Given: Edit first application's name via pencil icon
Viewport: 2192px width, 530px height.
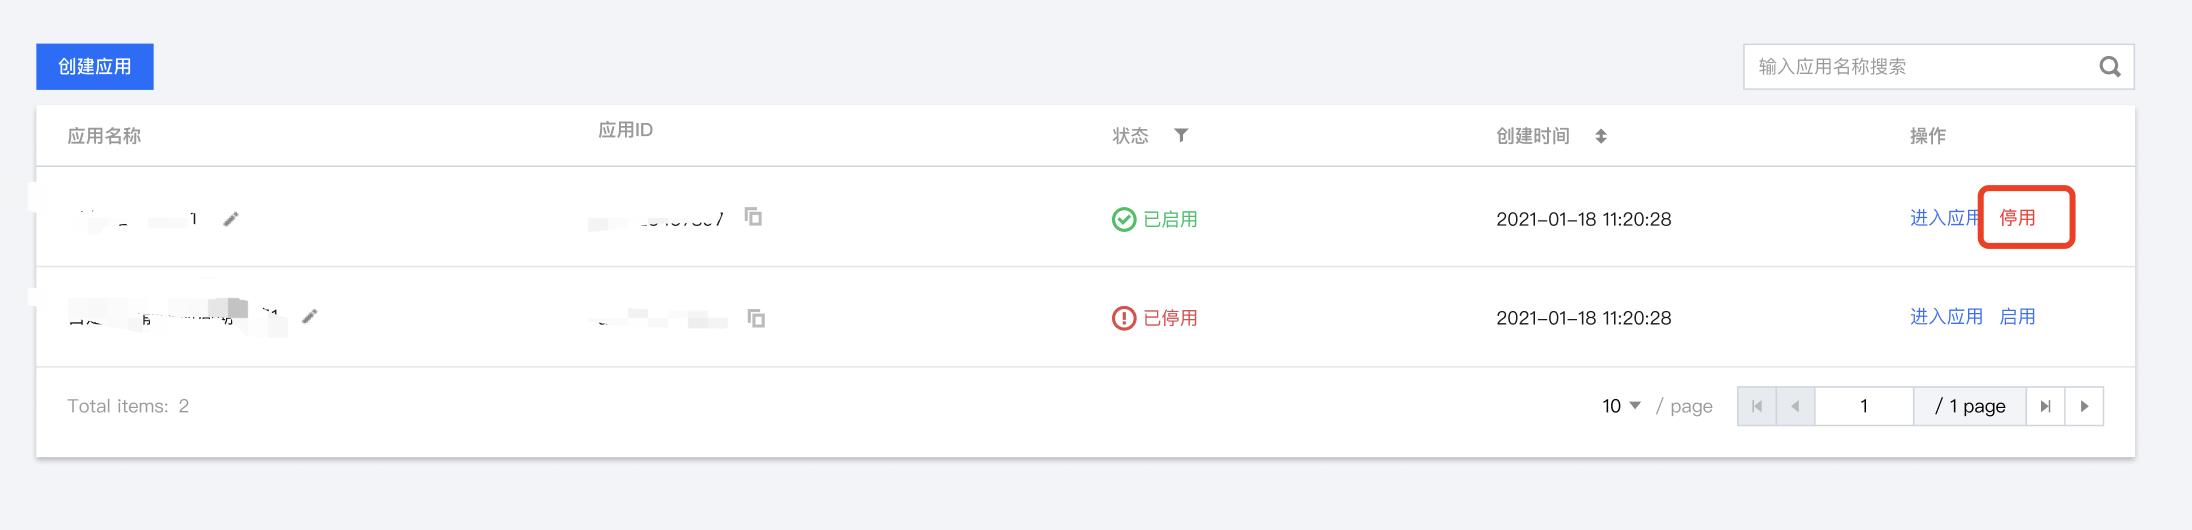Looking at the screenshot, I should (x=231, y=219).
